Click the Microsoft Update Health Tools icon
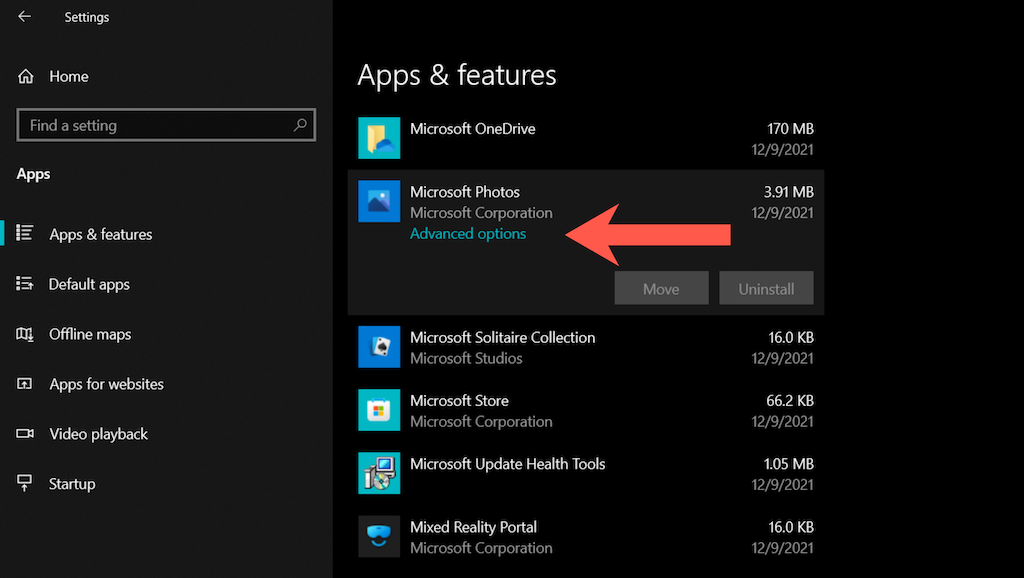Image resolution: width=1024 pixels, height=578 pixels. 379,473
